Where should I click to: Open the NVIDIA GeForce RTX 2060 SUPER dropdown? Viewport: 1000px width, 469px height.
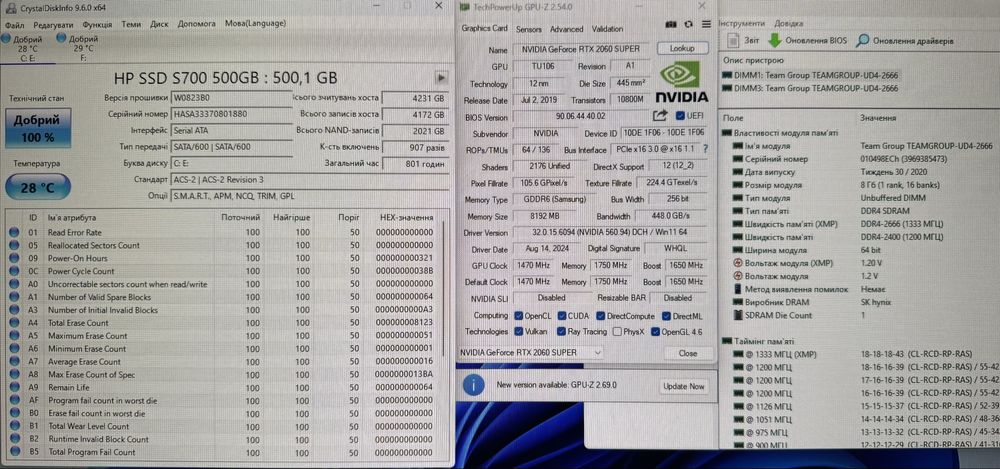pyautogui.click(x=530, y=352)
